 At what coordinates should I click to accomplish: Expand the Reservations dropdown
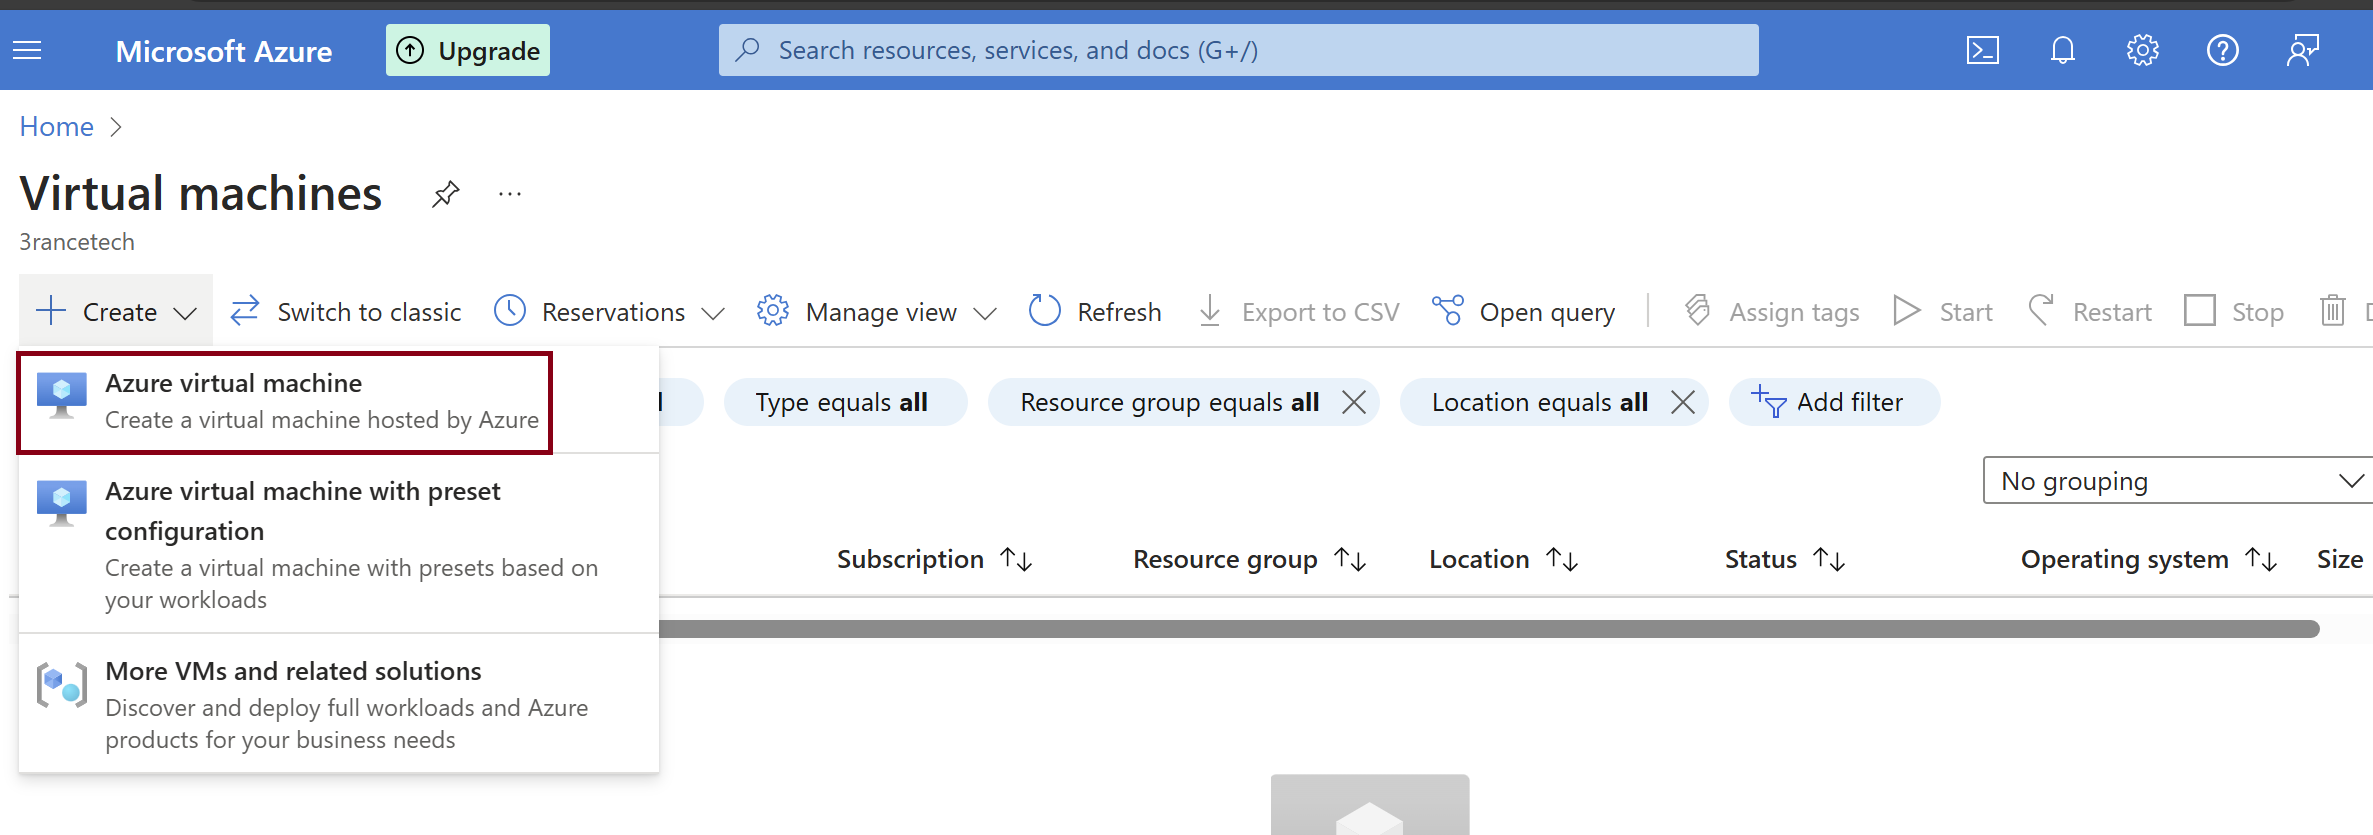609,312
